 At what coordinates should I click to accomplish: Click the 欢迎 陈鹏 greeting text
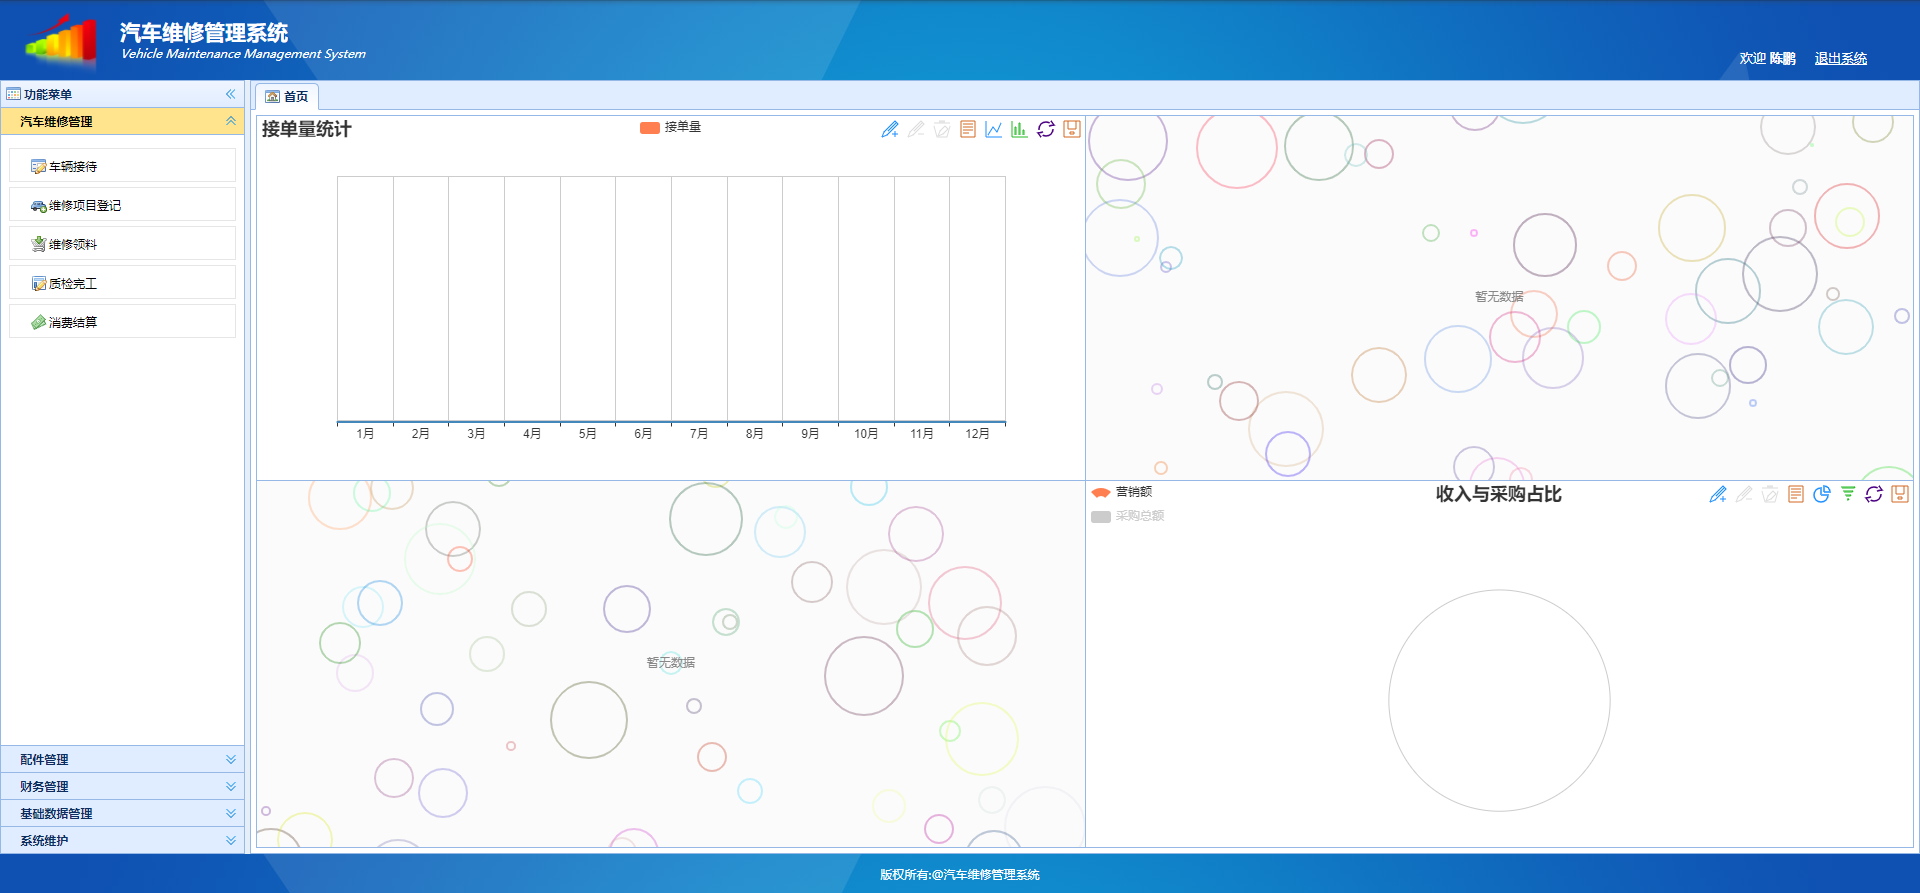pyautogui.click(x=1767, y=58)
